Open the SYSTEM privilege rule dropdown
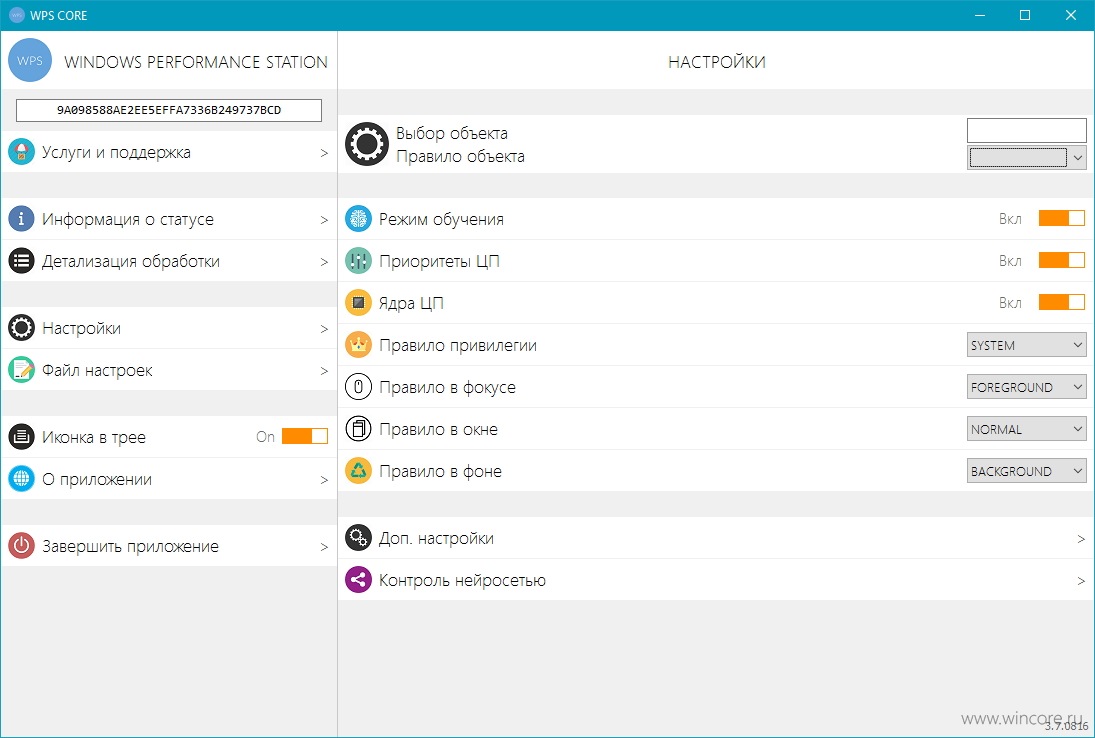Image resolution: width=1095 pixels, height=738 pixels. click(1027, 345)
